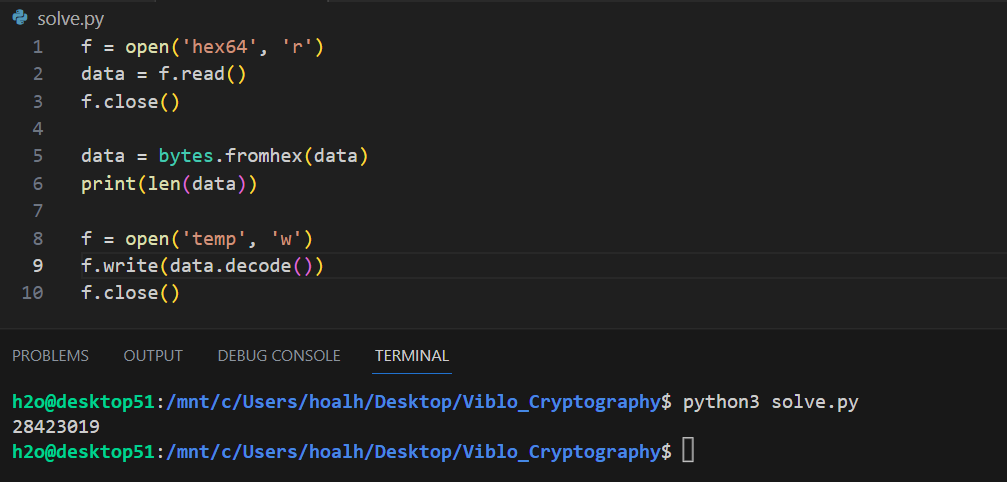Viewport: 1007px width, 482px height.
Task: Select line number 9 in the gutter
Action: pyautogui.click(x=37, y=265)
